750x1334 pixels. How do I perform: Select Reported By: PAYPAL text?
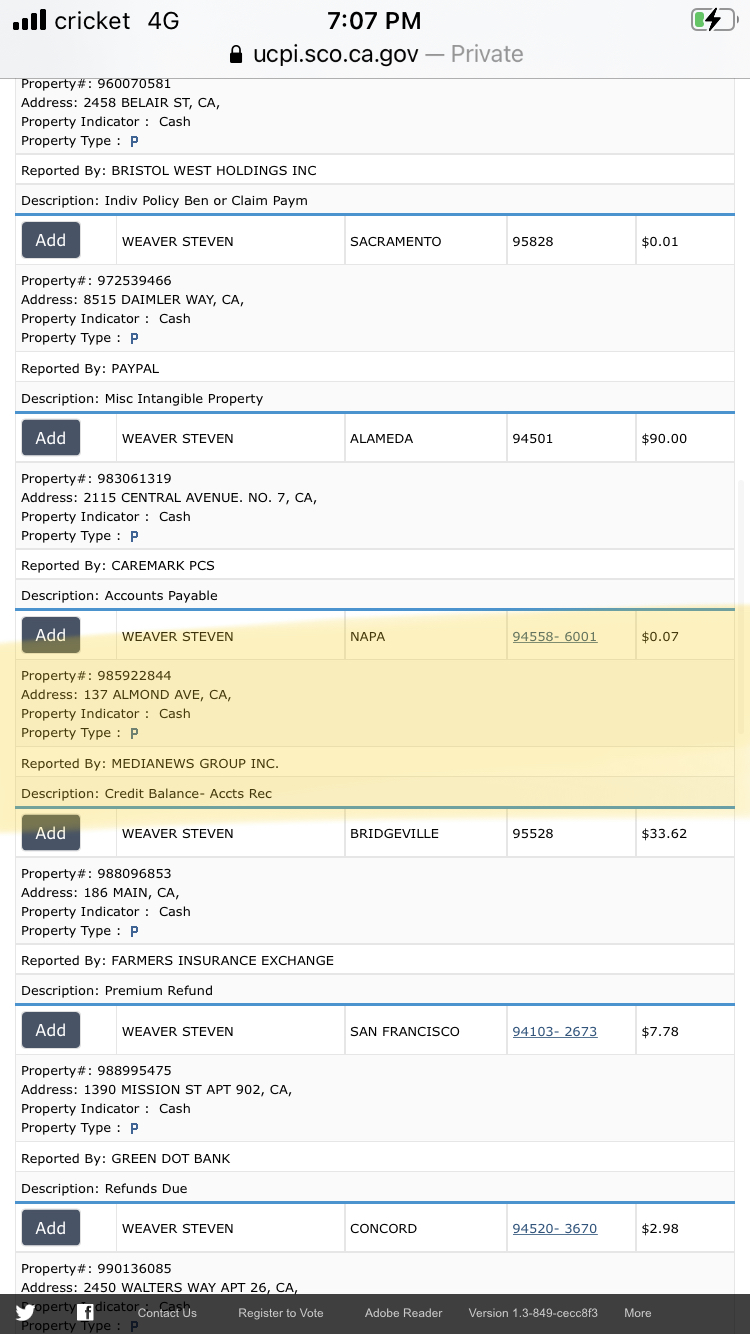[x=90, y=369]
